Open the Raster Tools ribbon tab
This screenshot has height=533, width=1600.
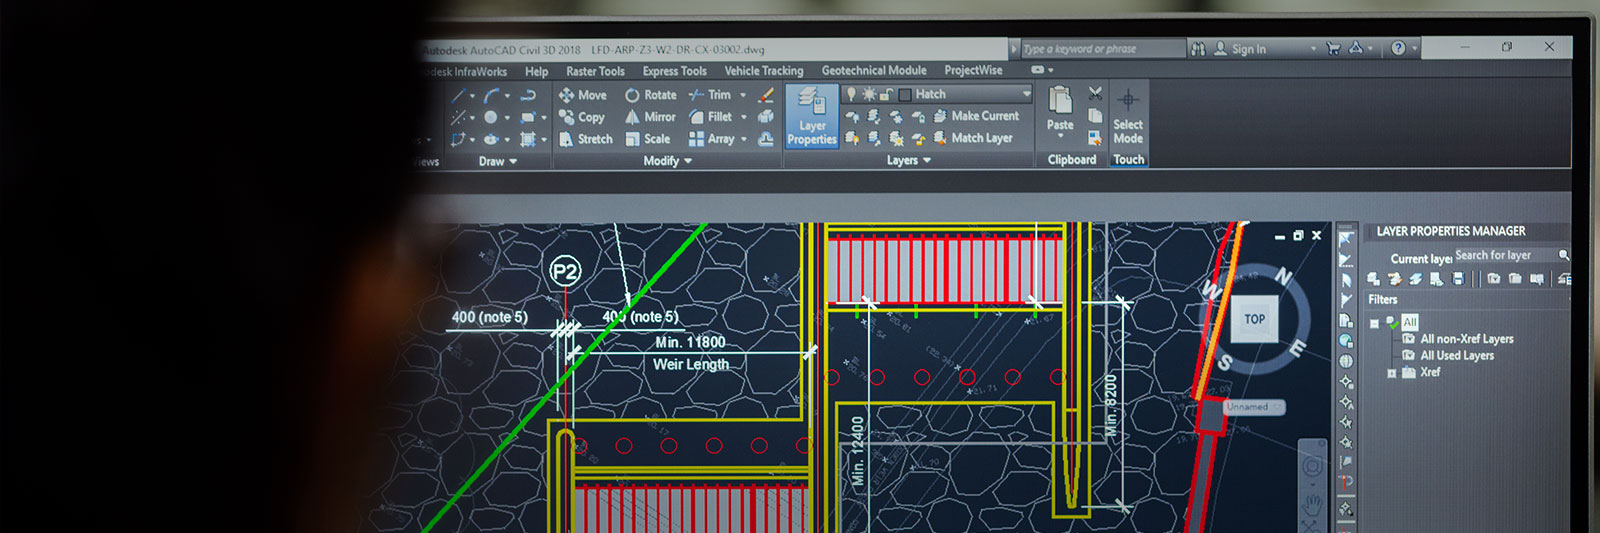(x=595, y=71)
